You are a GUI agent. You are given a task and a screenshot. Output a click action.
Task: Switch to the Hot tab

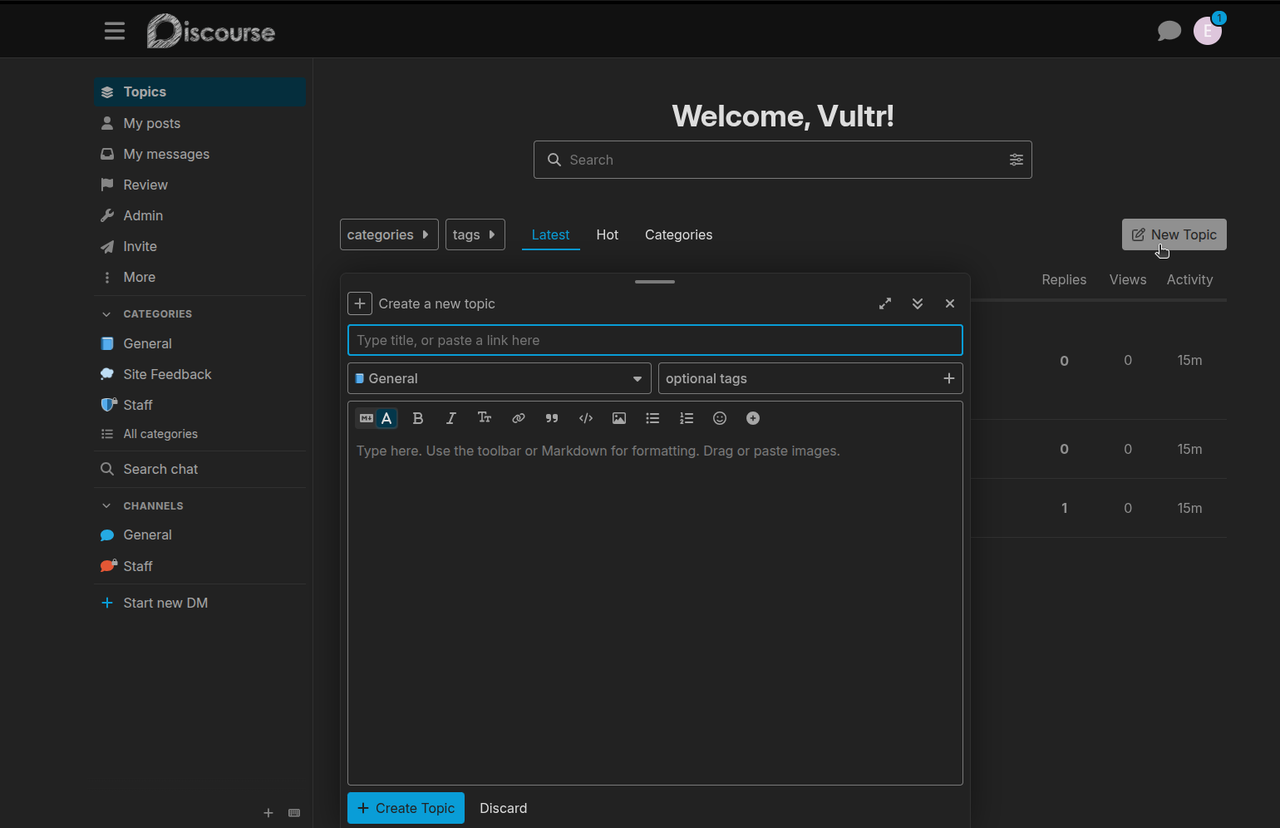tap(607, 235)
